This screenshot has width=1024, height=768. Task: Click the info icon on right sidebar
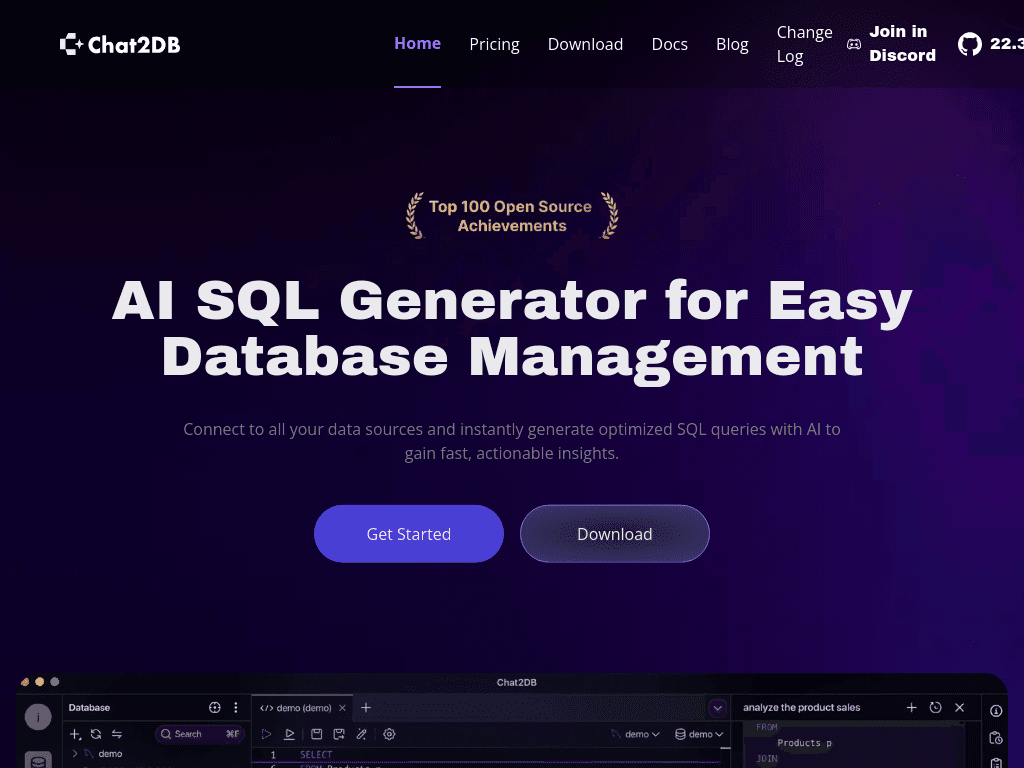click(x=996, y=711)
